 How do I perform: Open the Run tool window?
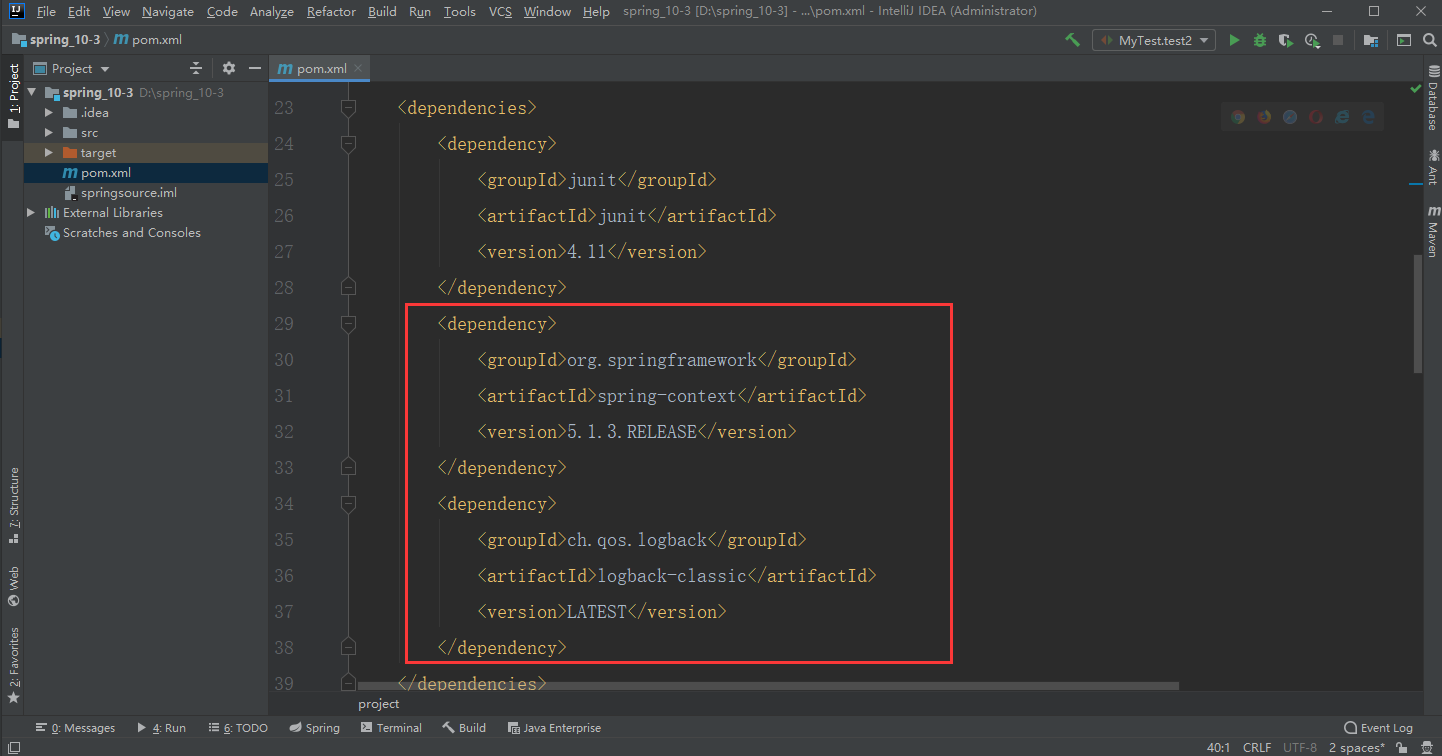click(162, 728)
